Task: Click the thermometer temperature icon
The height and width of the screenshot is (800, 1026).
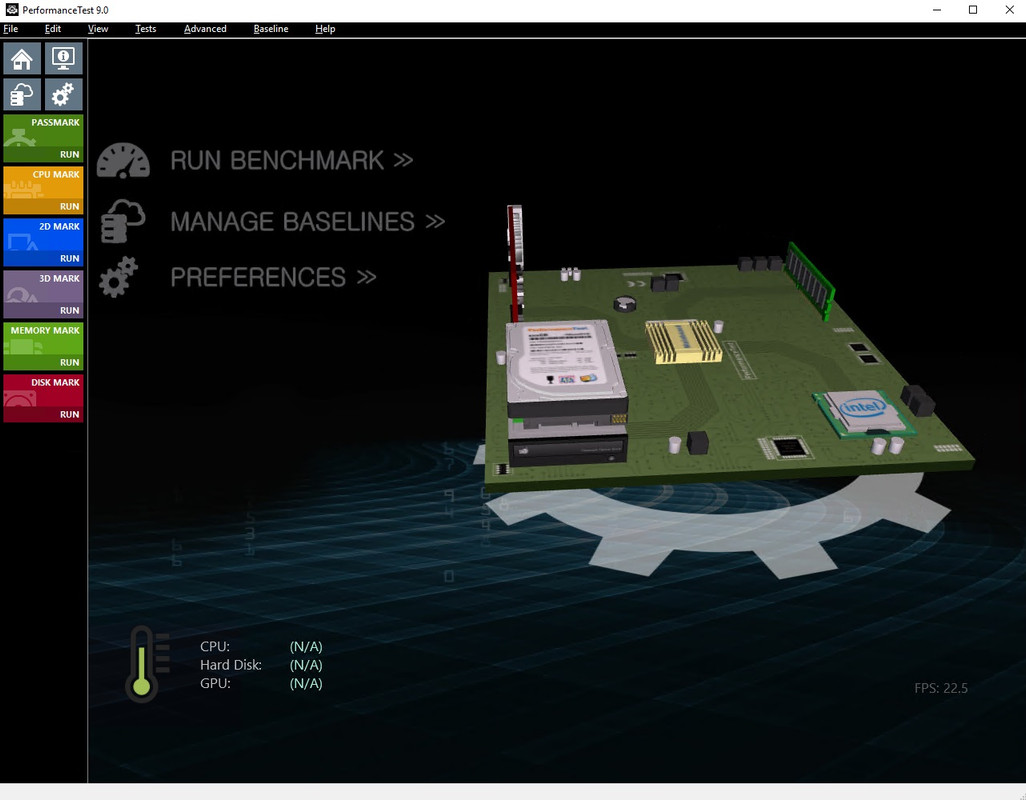Action: [x=147, y=664]
